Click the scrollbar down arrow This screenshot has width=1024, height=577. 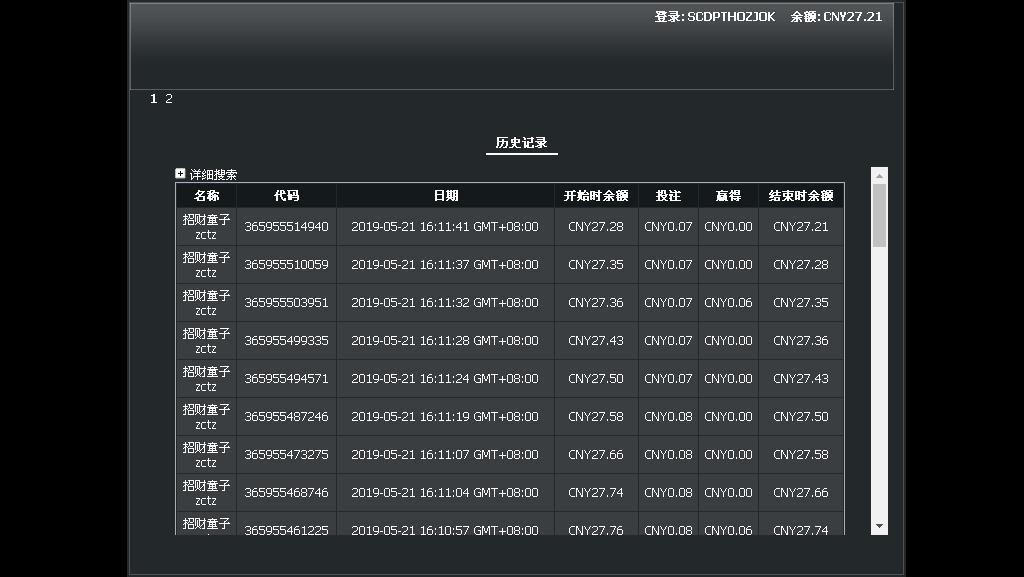[879, 526]
